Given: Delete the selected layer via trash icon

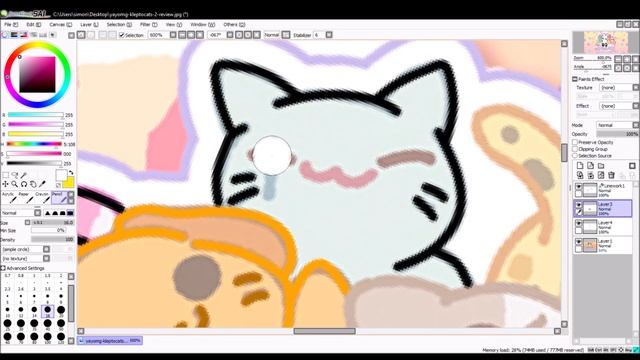Looking at the screenshot, I should click(x=611, y=175).
